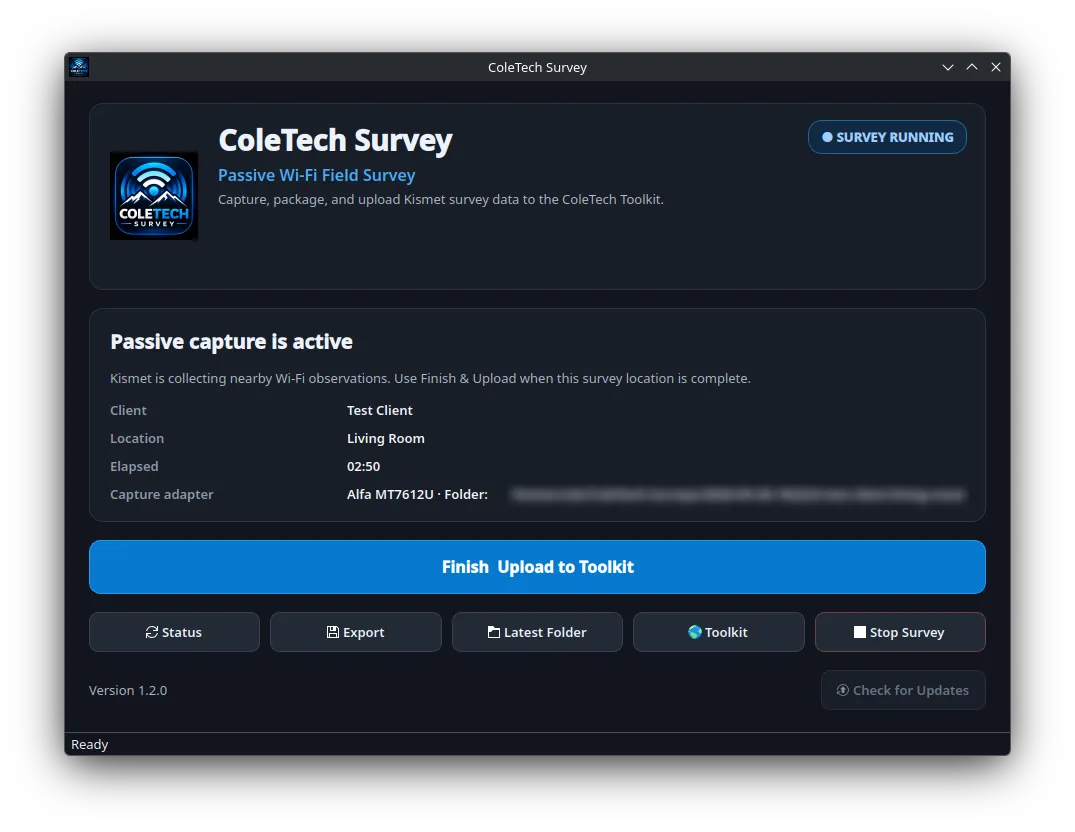Click the 'Ready' status bar text
The width and height of the screenshot is (1075, 832).
90,744
